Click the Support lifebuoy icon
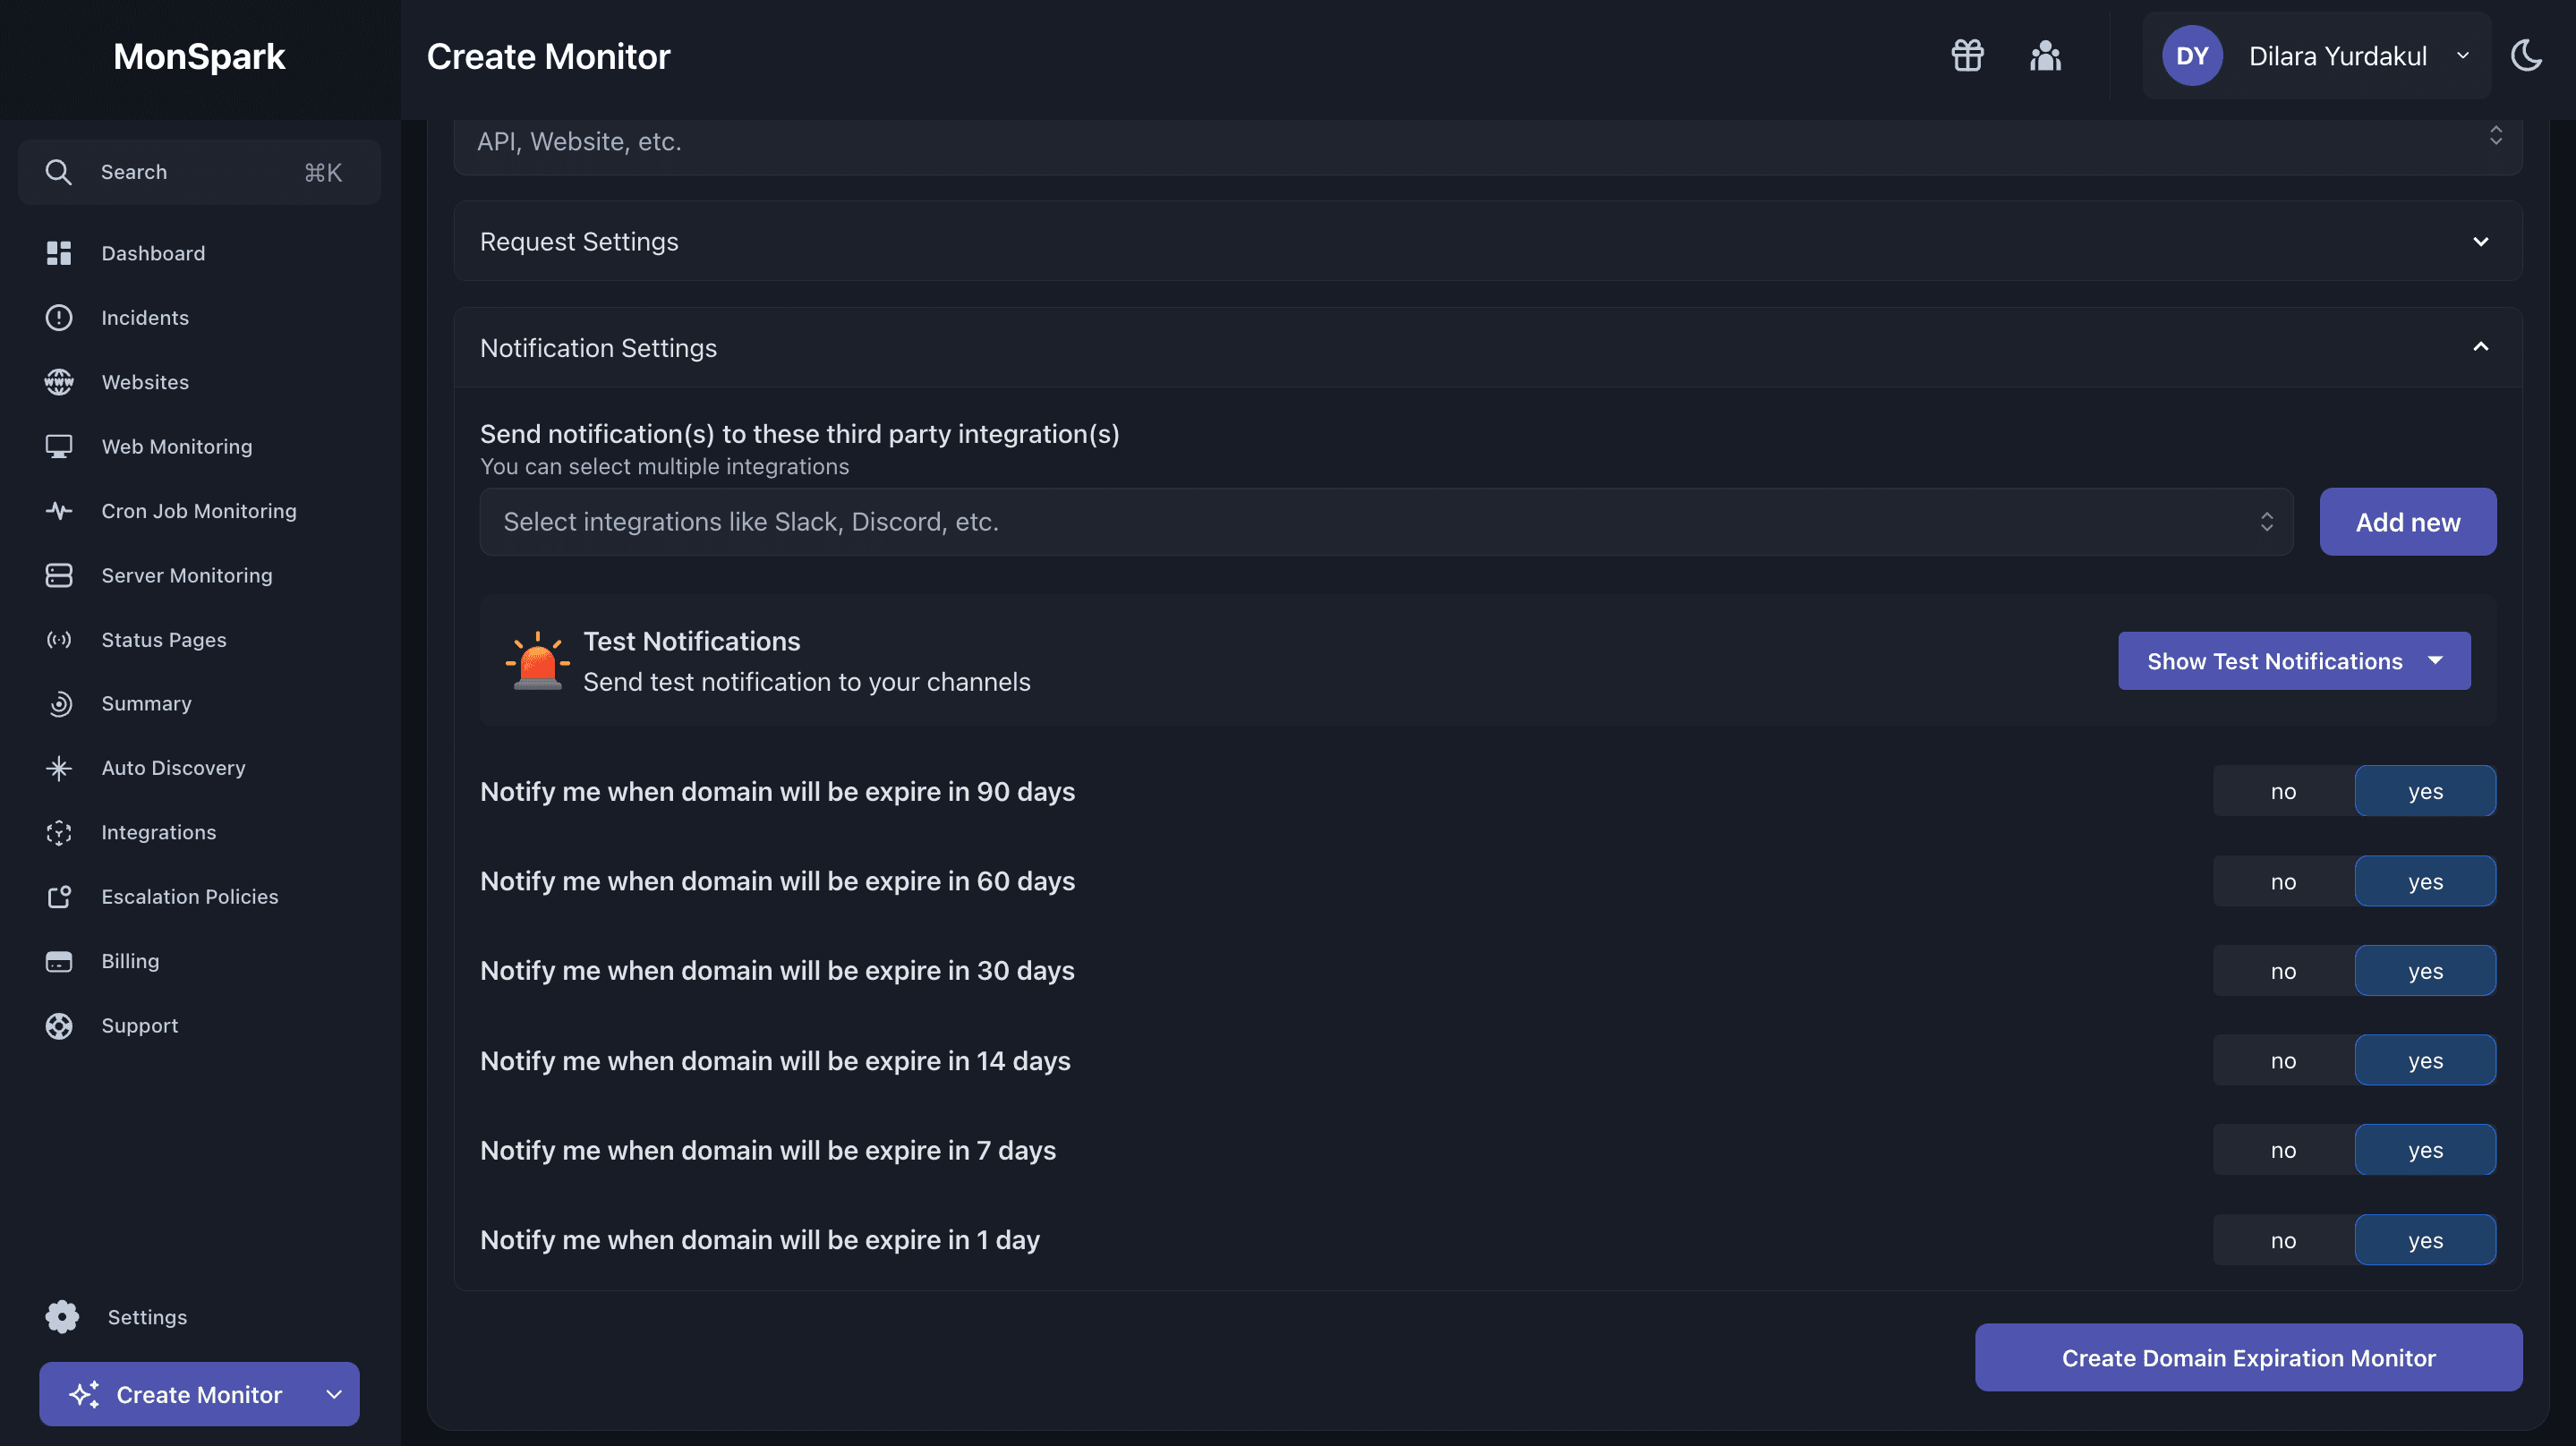The width and height of the screenshot is (2576, 1446). coord(59,1026)
